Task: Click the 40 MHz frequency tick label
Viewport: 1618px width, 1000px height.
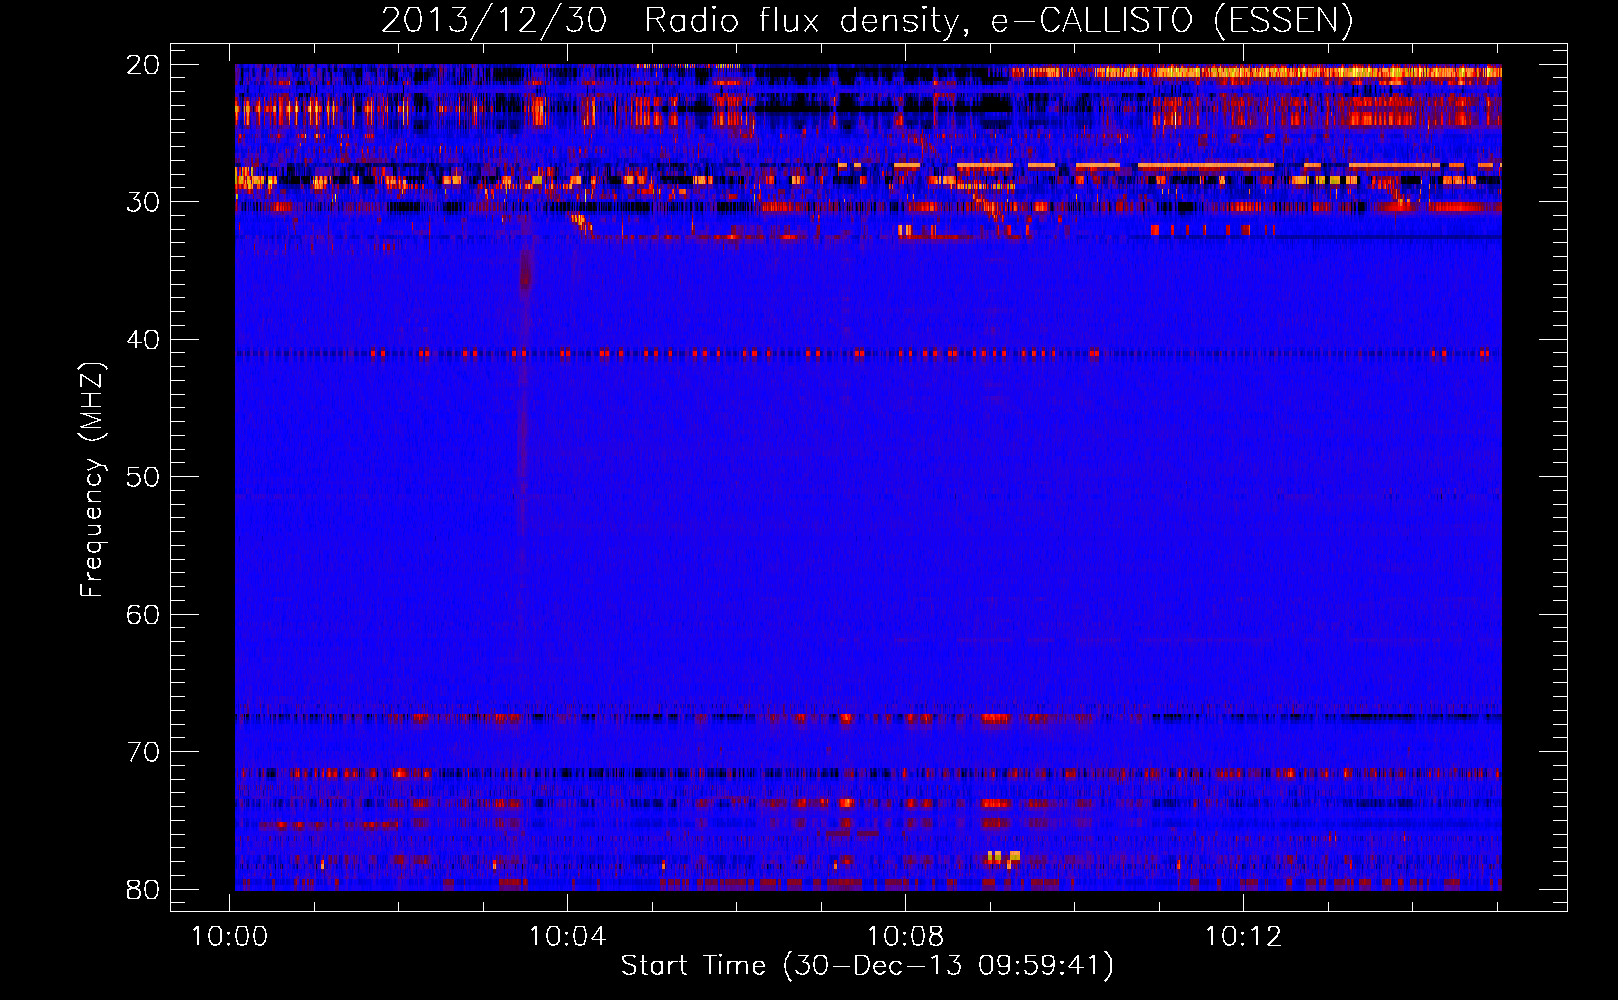Action: tap(143, 340)
